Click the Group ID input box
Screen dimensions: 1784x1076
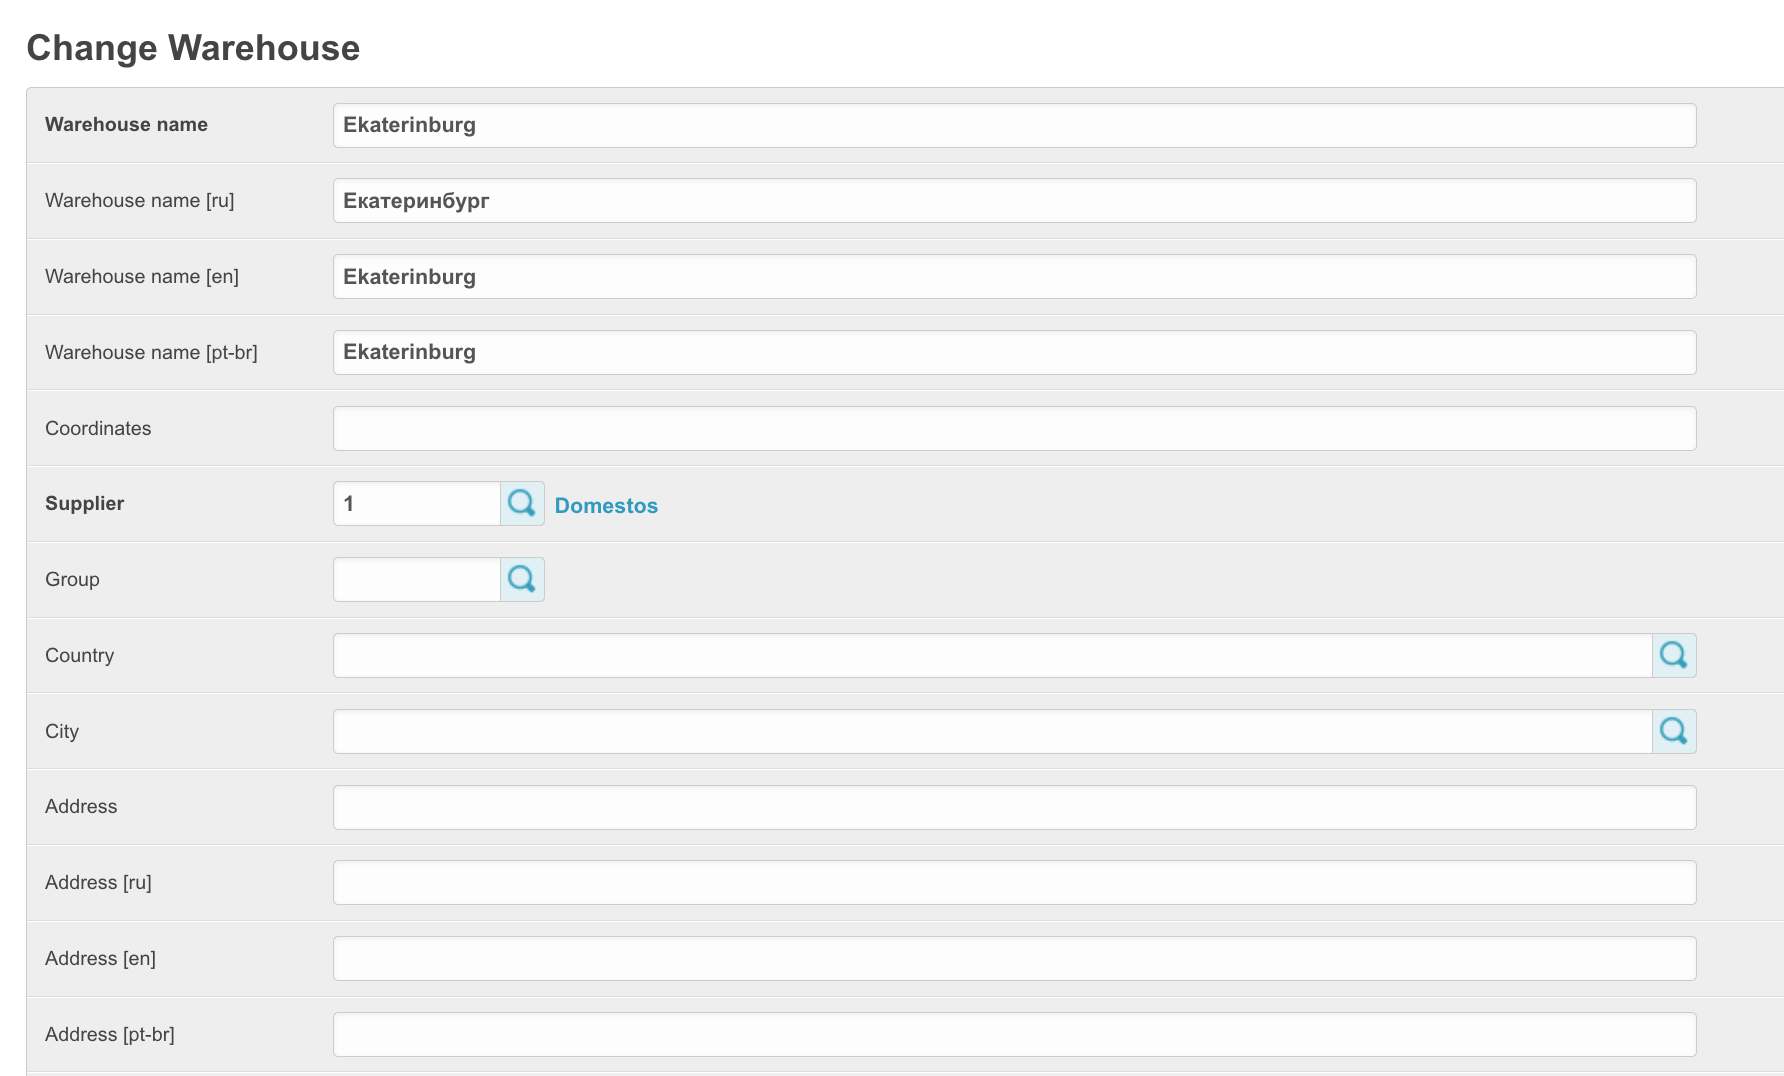click(x=417, y=579)
